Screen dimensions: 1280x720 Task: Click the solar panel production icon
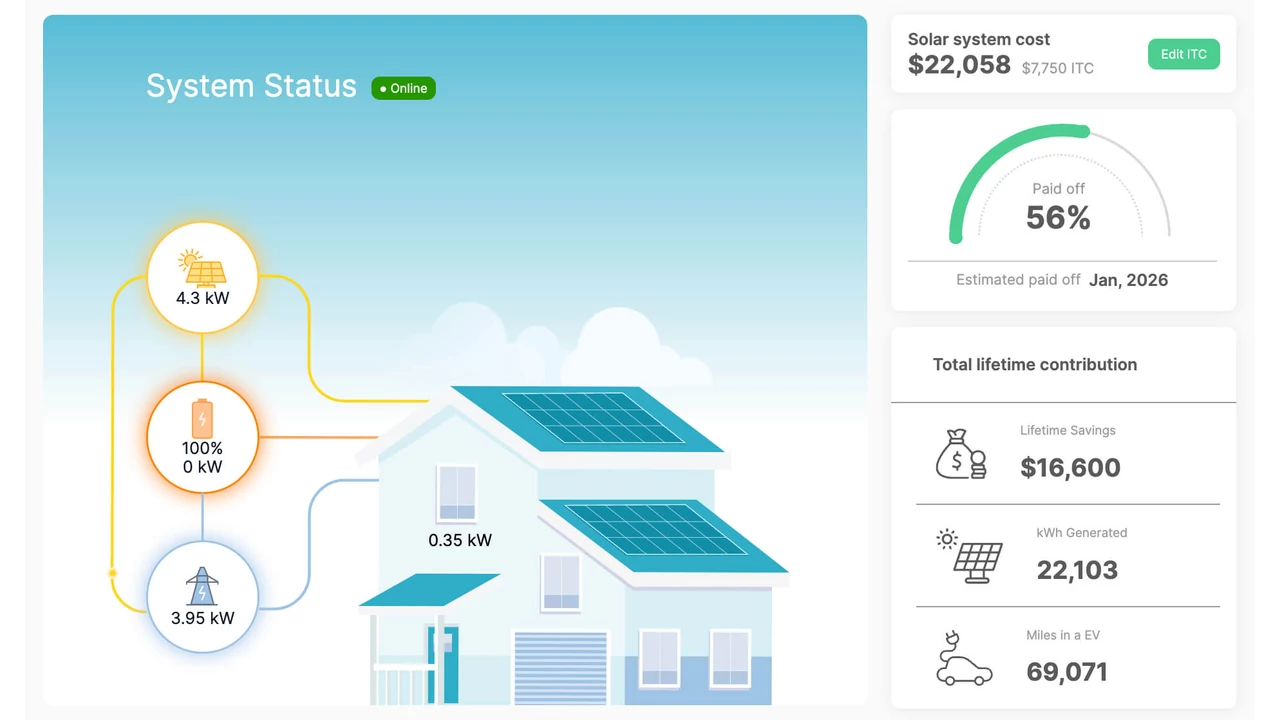202,267
